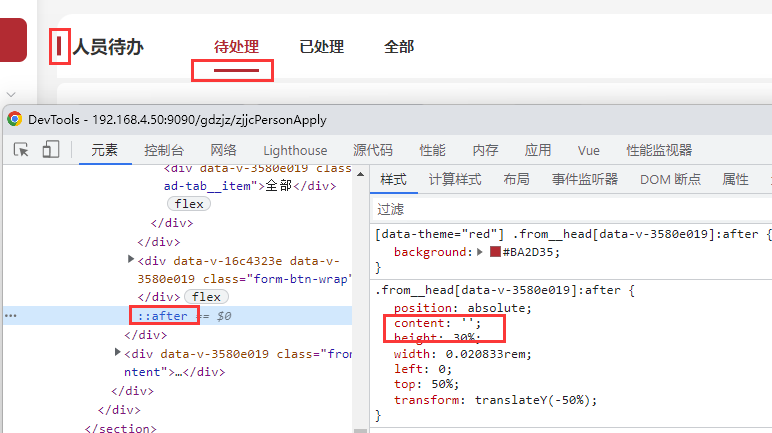The width and height of the screenshot is (772, 433).
Task: Expand the background property shorthand arrow
Action: 481,252
